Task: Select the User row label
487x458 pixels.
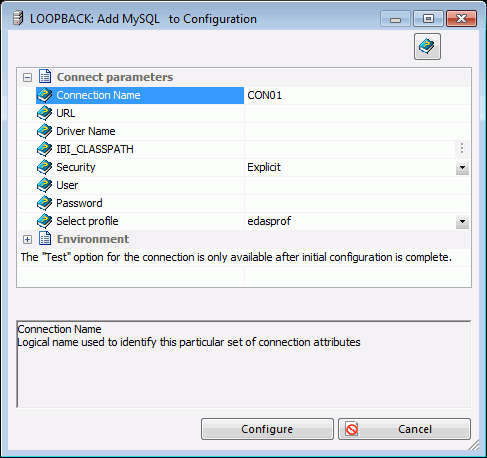Action: tap(67, 185)
